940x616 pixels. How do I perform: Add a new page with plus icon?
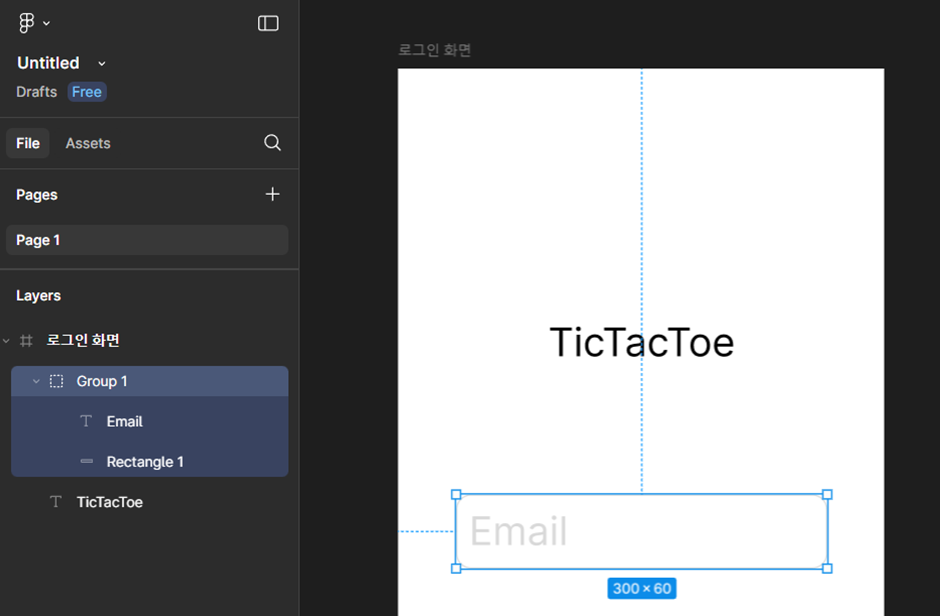272,194
